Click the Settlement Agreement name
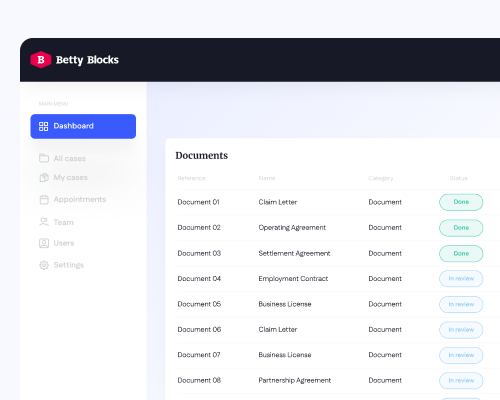The width and height of the screenshot is (500, 400). click(x=294, y=253)
